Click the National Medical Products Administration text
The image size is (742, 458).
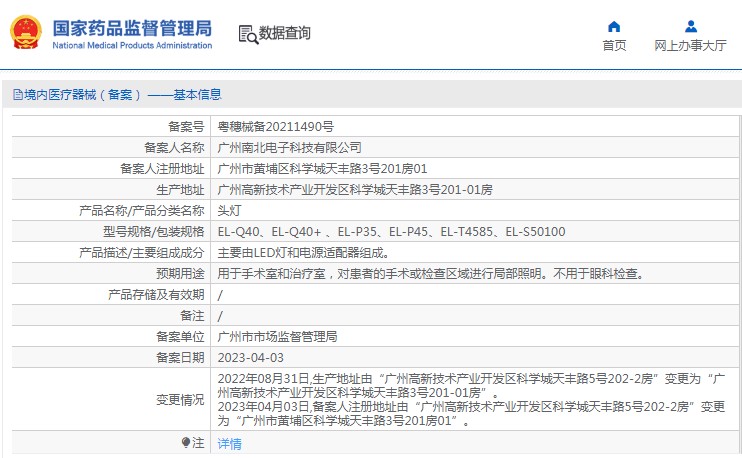pyautogui.click(x=132, y=45)
